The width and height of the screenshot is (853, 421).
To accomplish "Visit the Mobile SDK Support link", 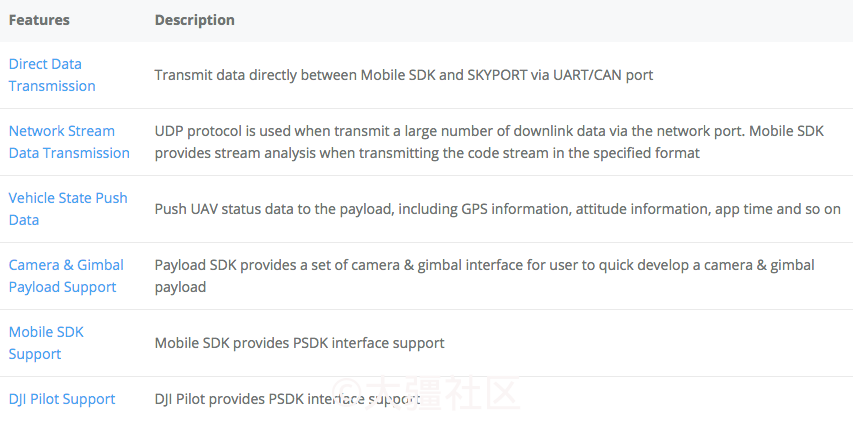I will tap(46, 343).
